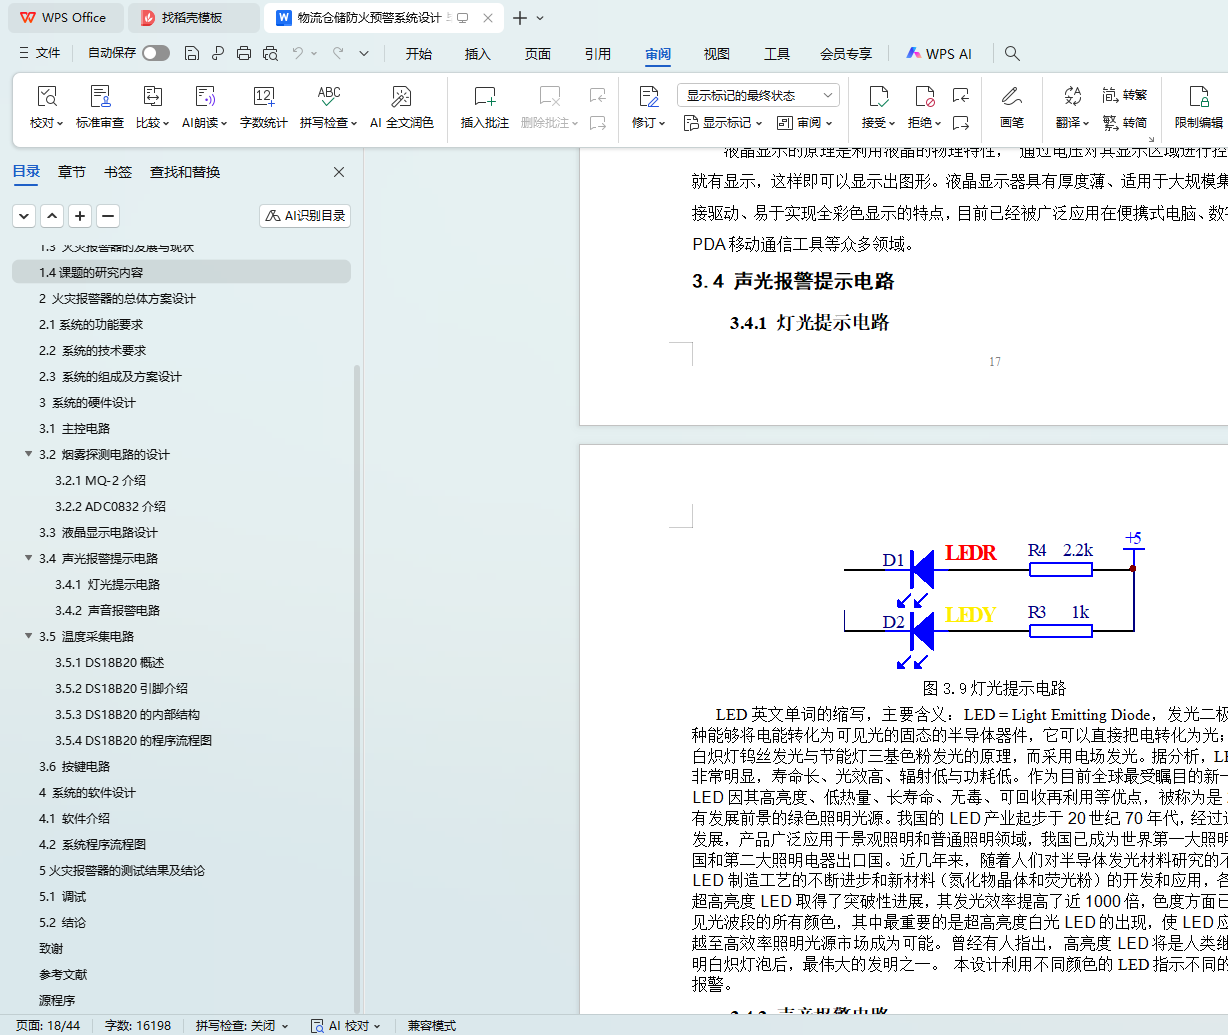Screen dimensions: 1228x1035
Task: Click the search magnifier icon in menu bar
Action: (1012, 53)
